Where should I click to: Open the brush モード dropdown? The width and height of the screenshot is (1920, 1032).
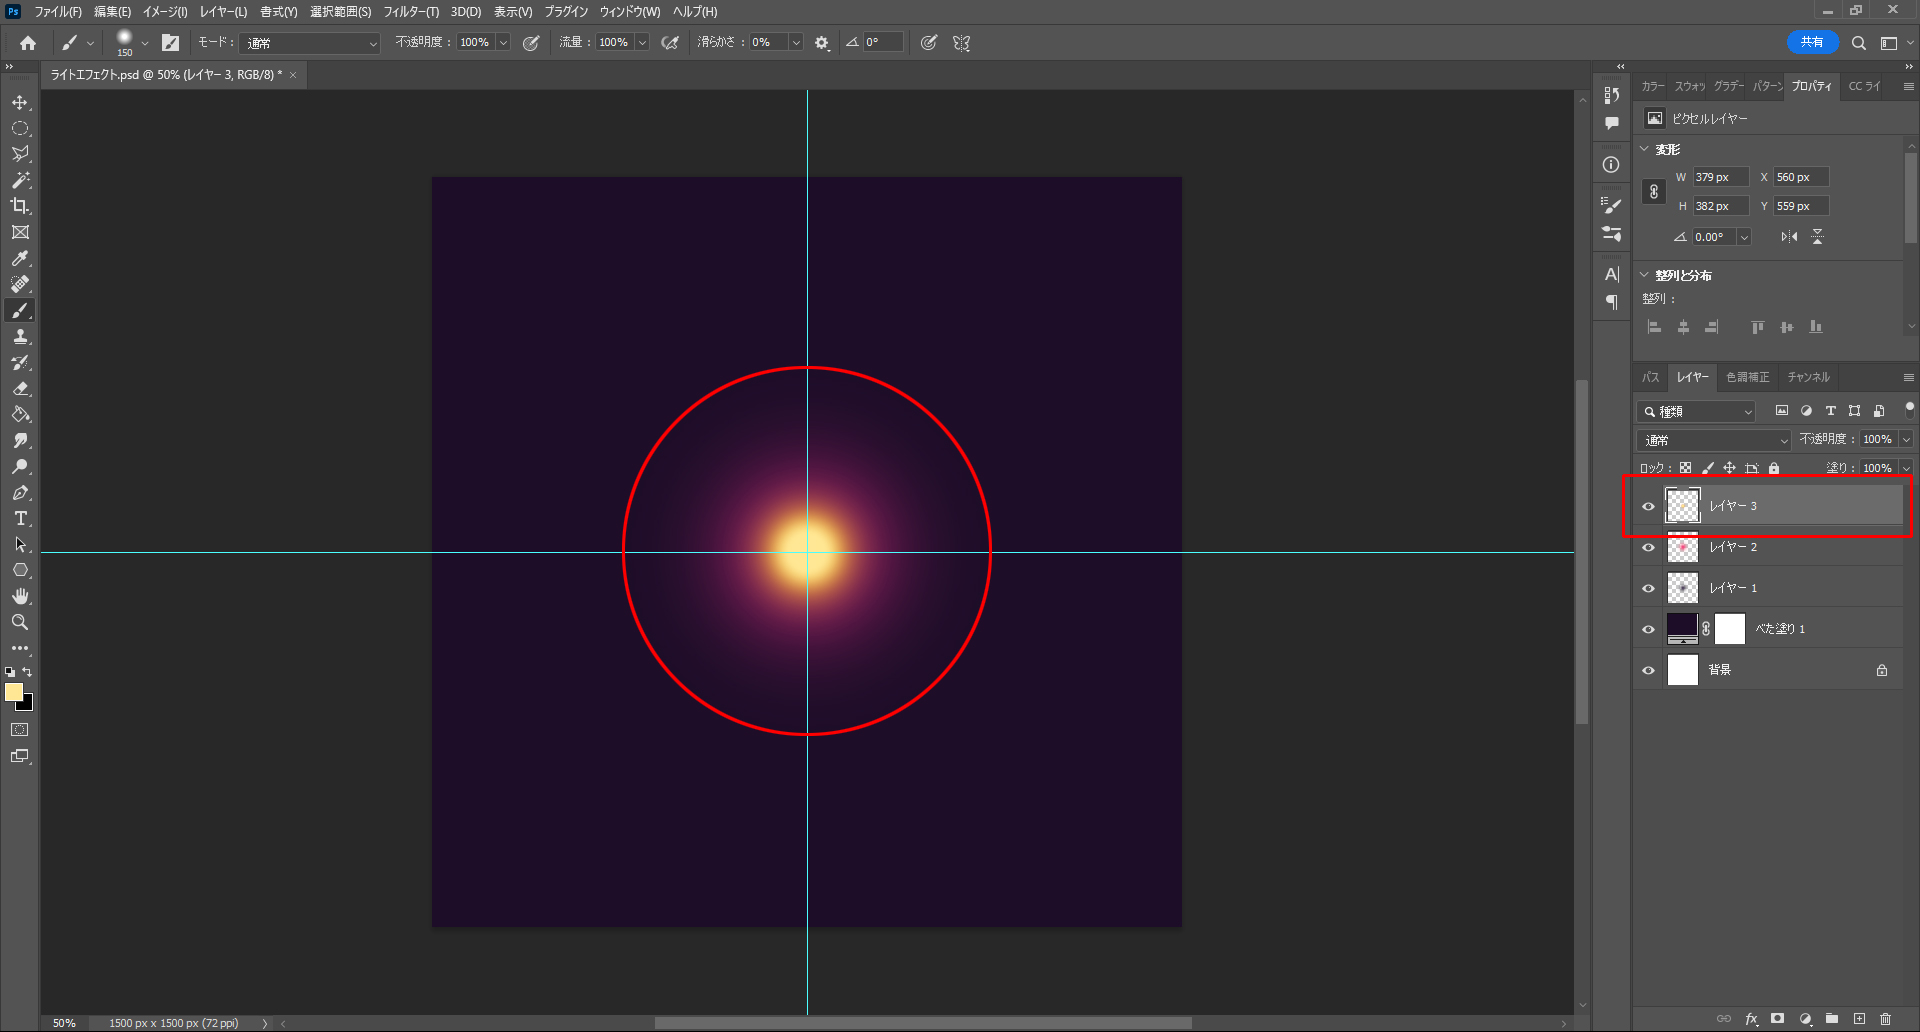pos(311,43)
